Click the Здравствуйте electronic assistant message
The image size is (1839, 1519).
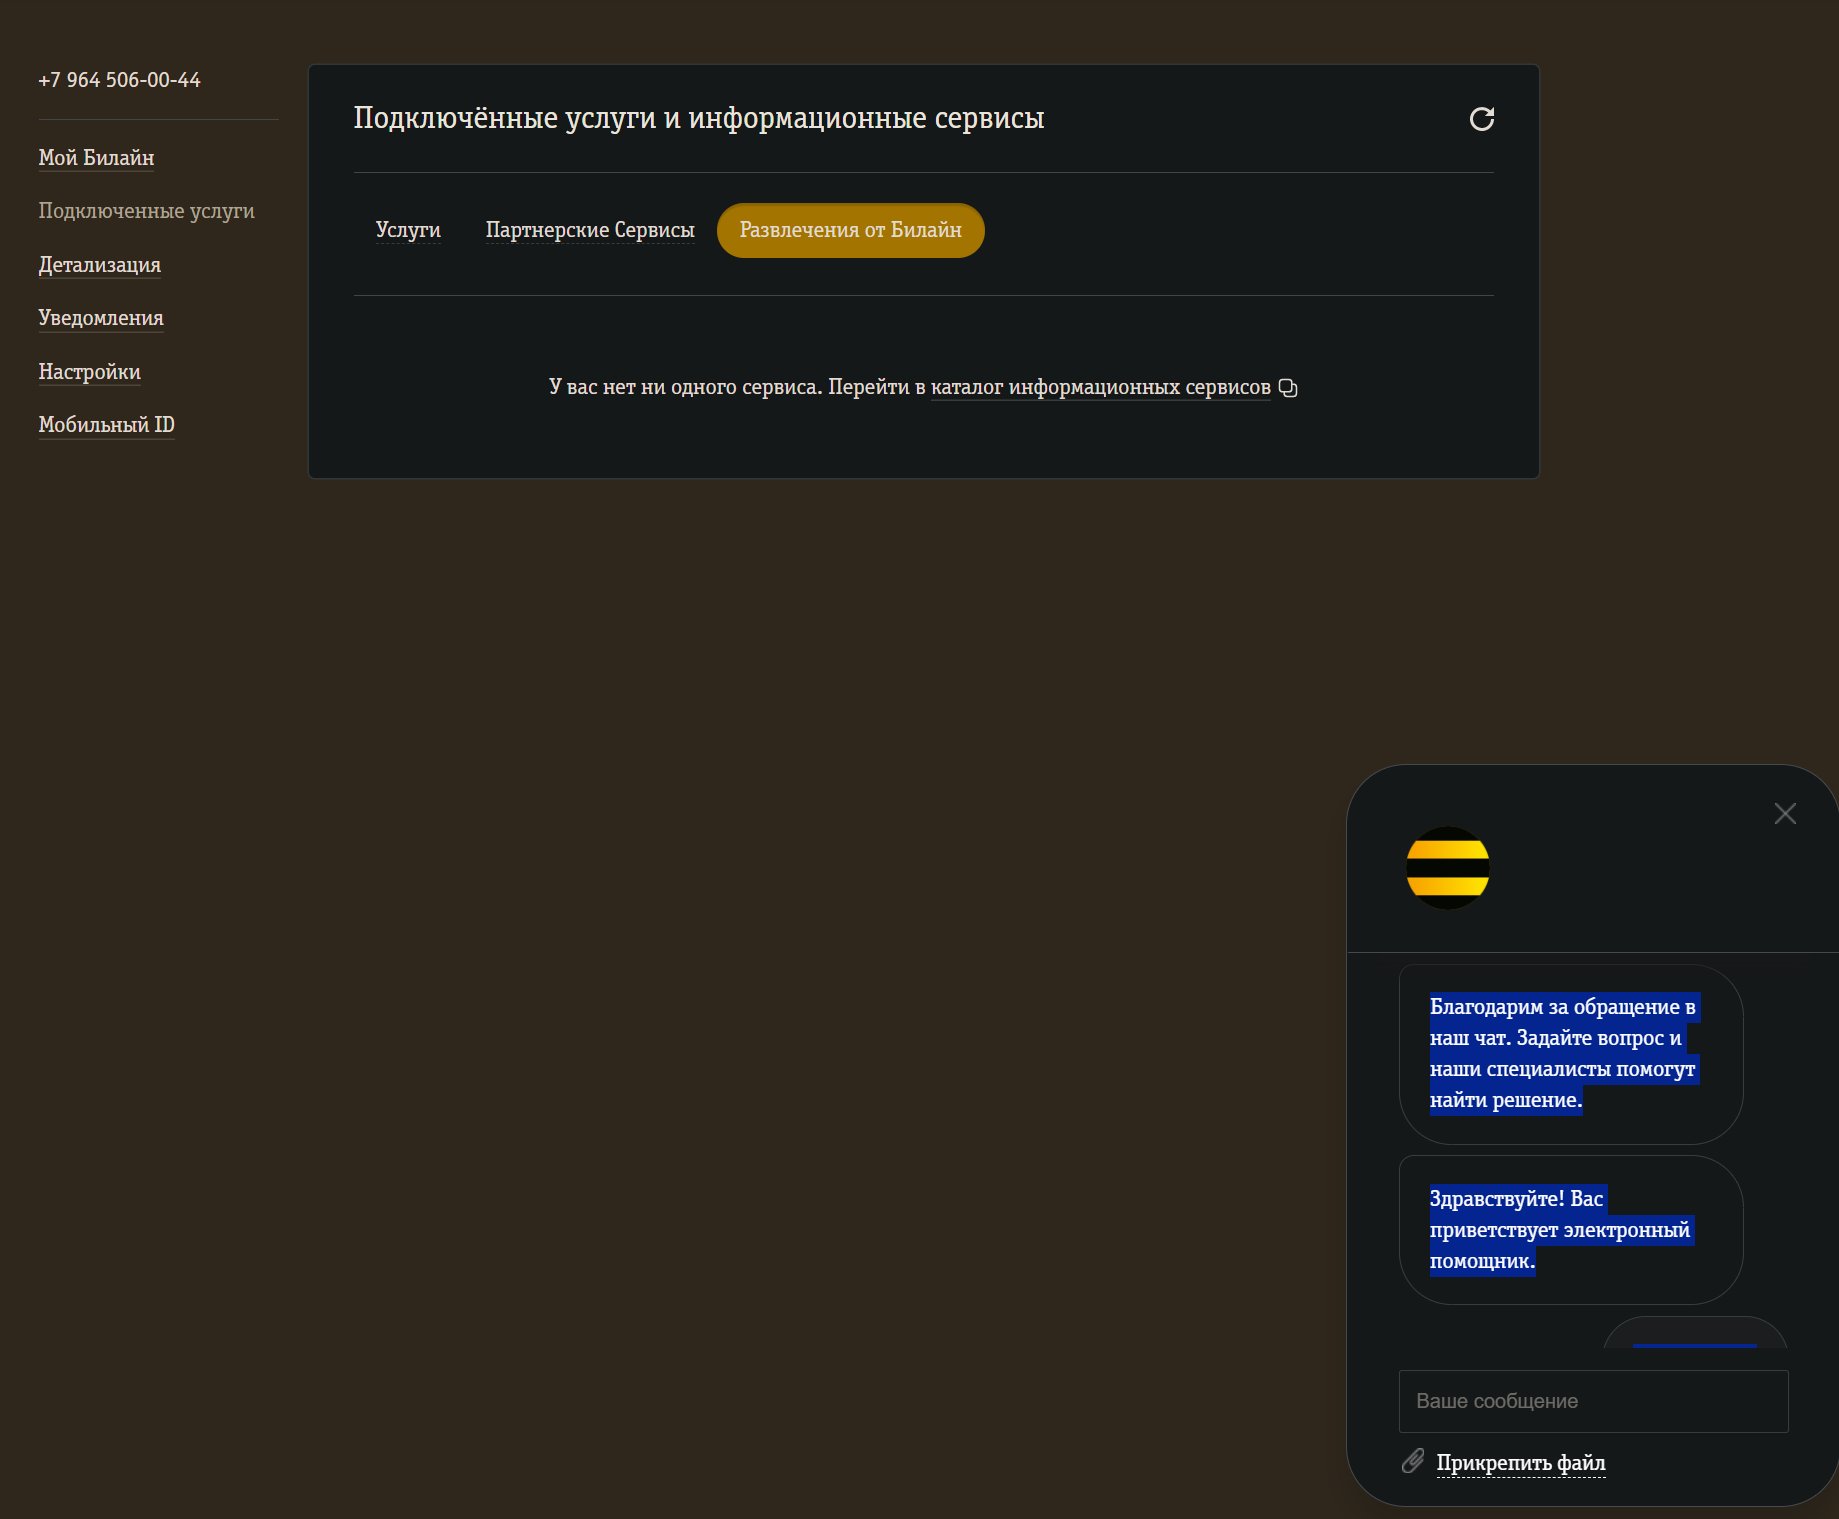[1570, 1230]
